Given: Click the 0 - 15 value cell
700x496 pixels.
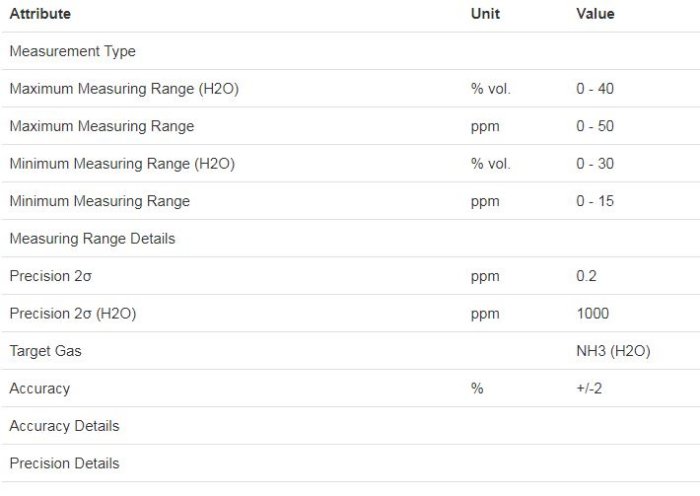Looking at the screenshot, I should click(595, 201).
